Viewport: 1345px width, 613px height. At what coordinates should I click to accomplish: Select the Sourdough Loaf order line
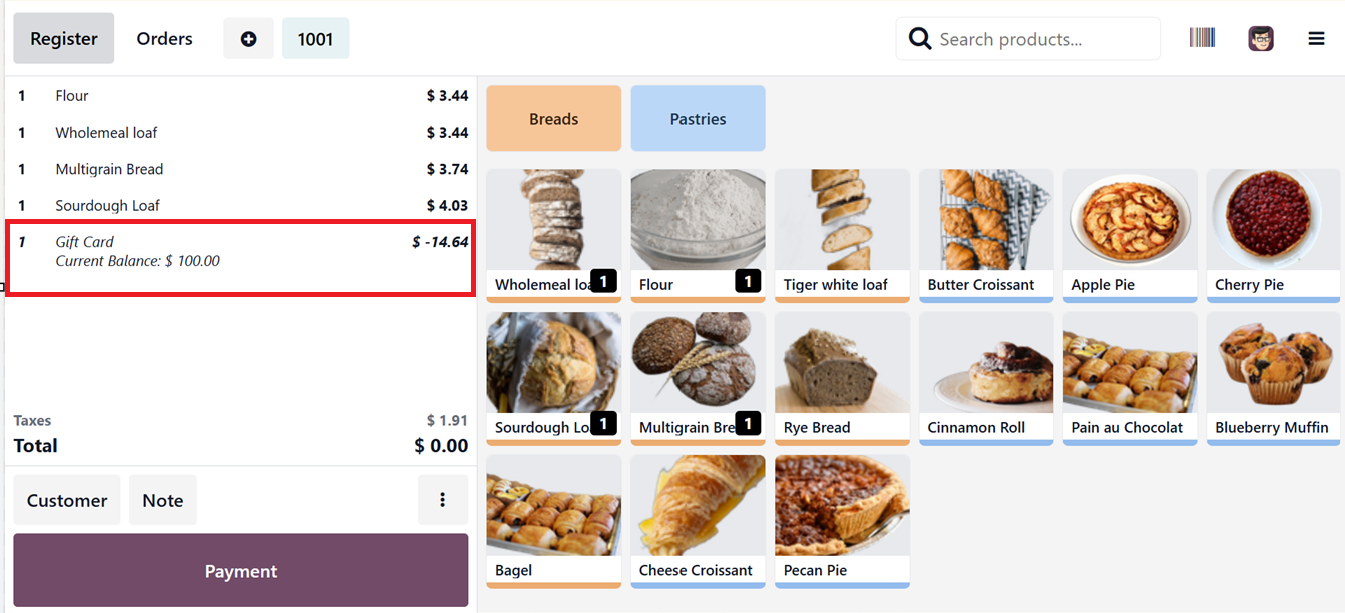coord(240,205)
